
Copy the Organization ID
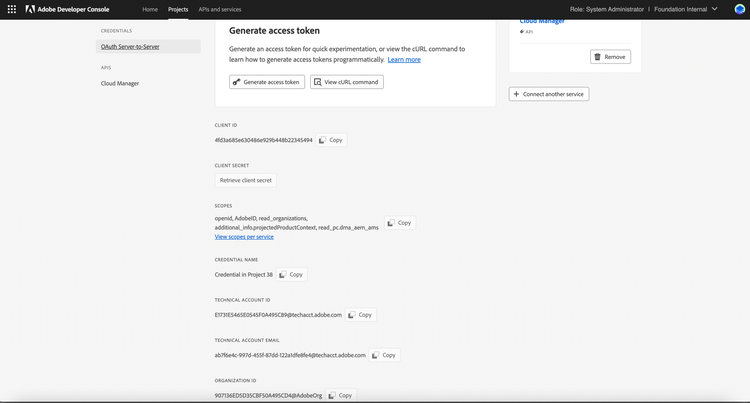point(341,395)
